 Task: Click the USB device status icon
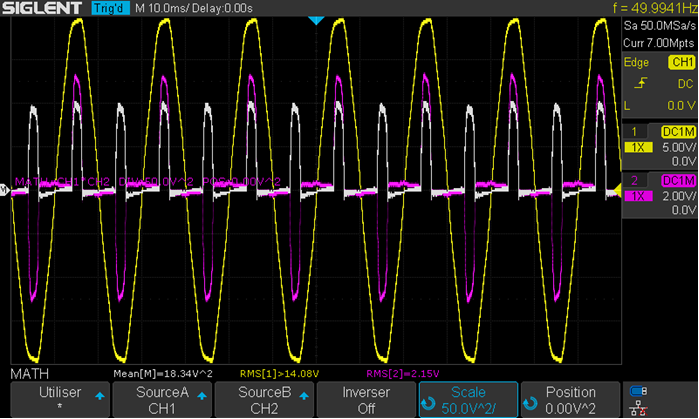638,391
